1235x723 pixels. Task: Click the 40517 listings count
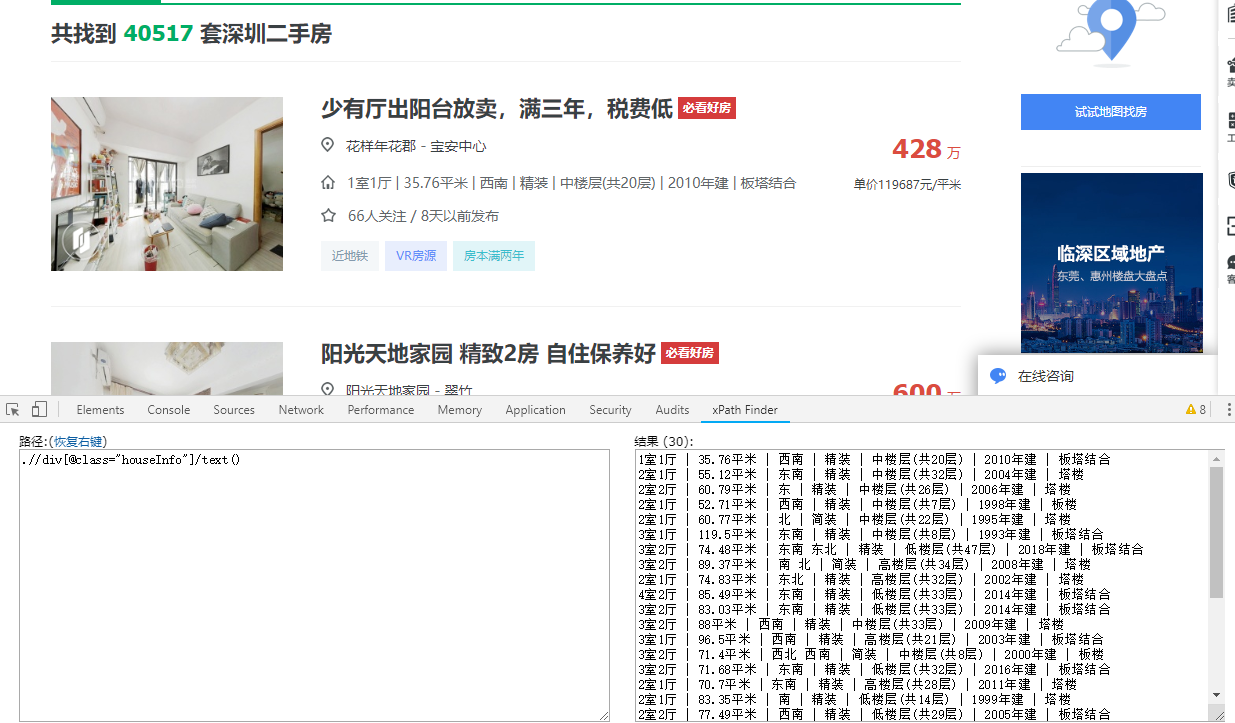(158, 34)
